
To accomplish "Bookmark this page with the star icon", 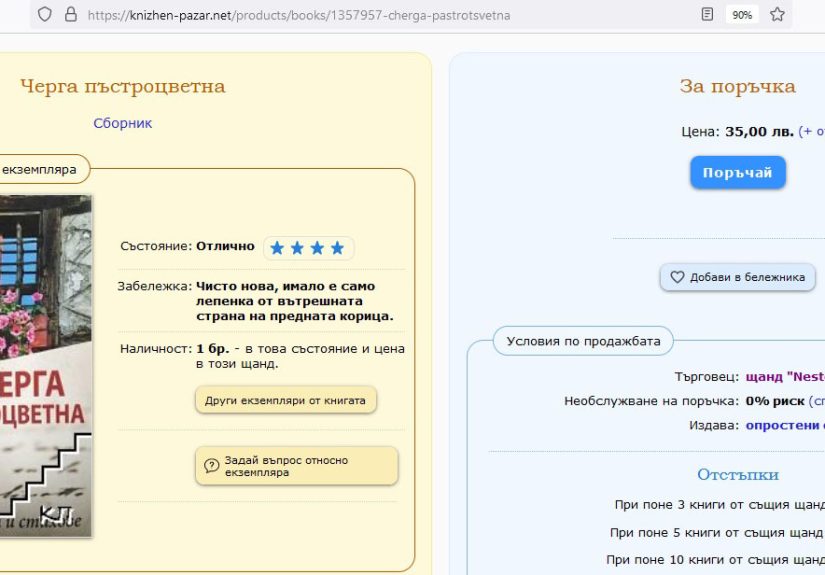I will [777, 15].
